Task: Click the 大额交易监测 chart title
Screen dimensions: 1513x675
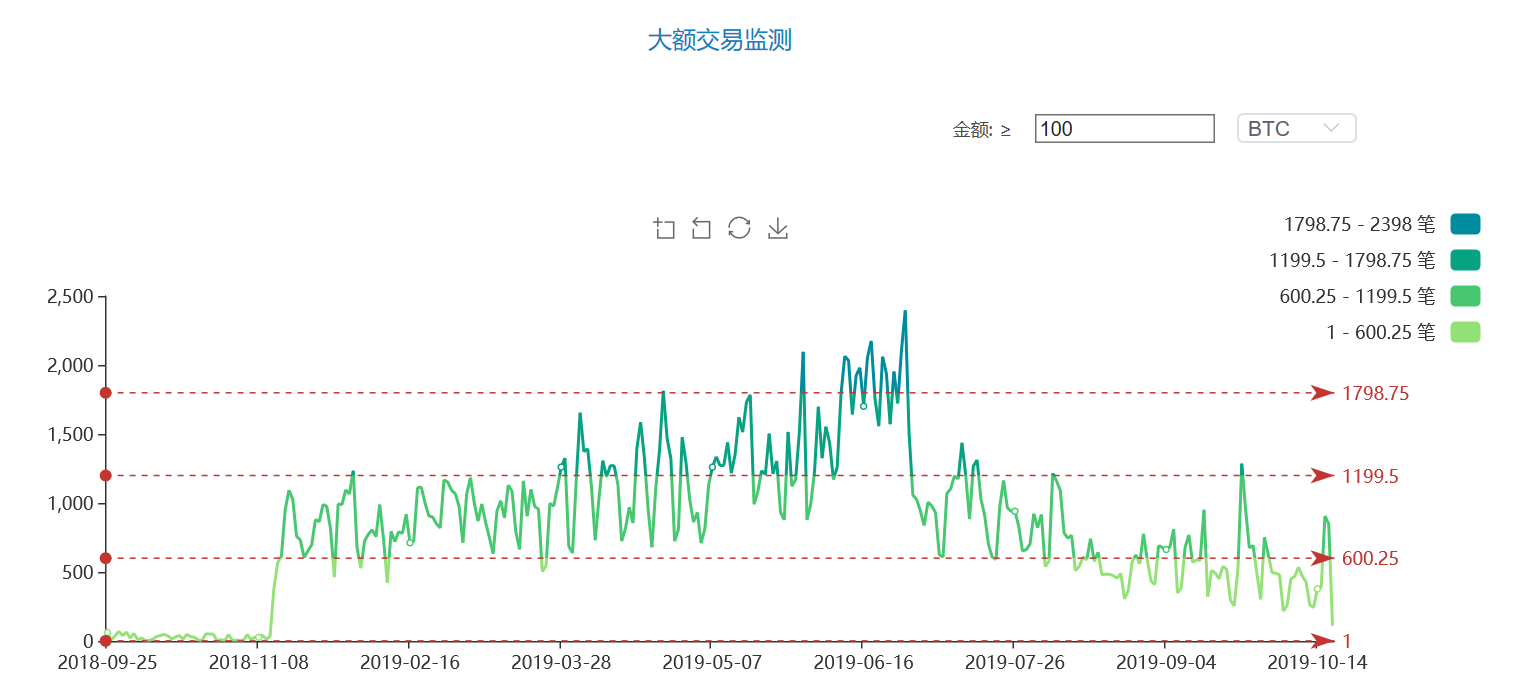Action: [720, 40]
